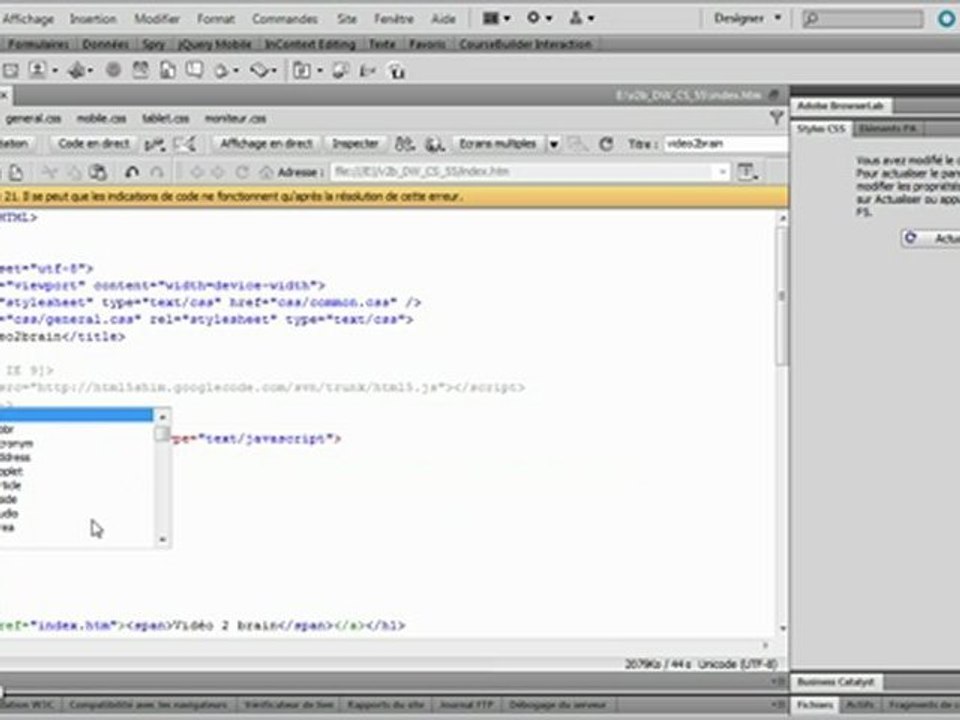Click the images insert icon
The height and width of the screenshot is (720, 960).
point(38,70)
